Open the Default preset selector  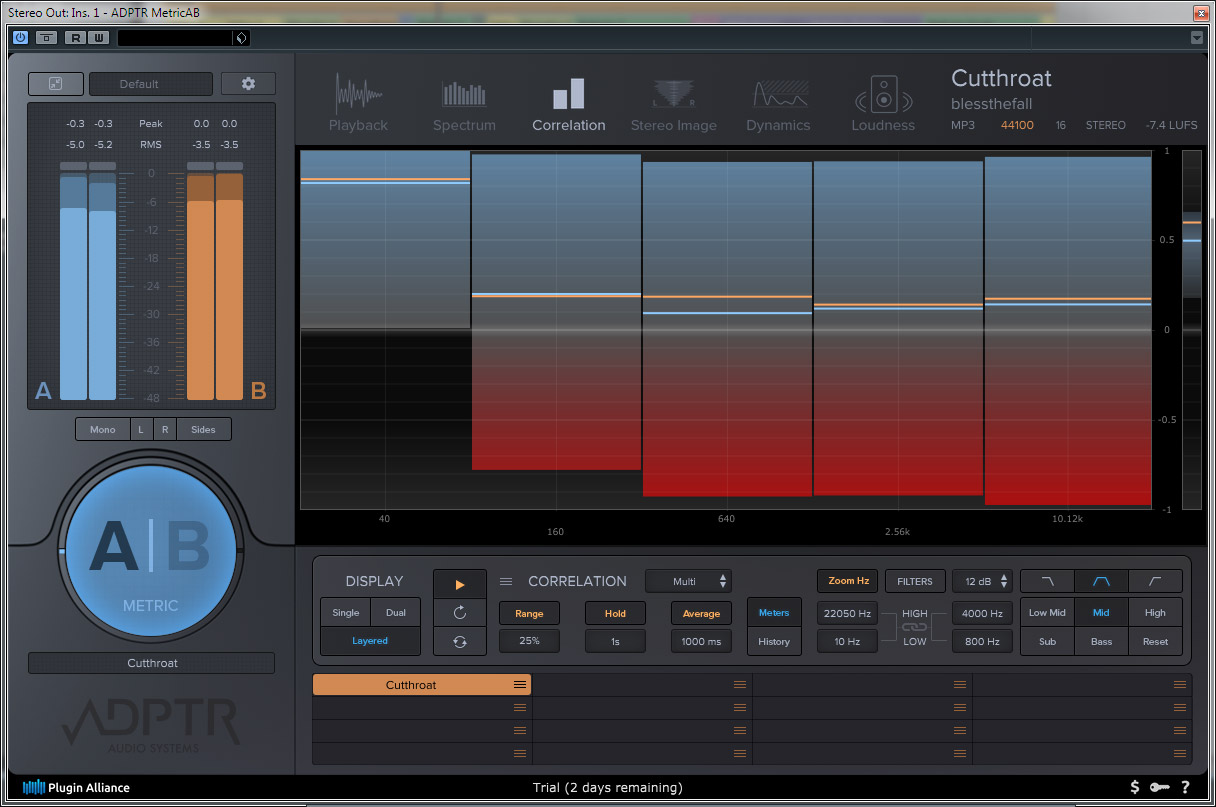point(151,84)
